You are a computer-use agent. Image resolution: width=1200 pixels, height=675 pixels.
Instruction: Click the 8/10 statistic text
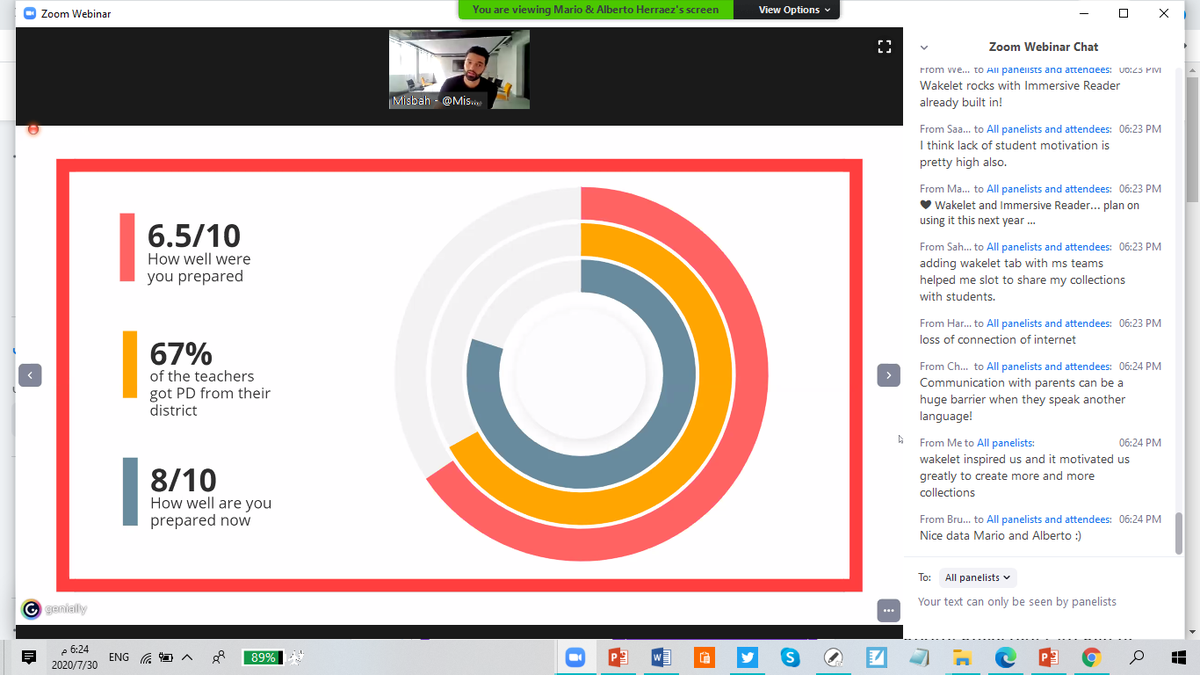pyautogui.click(x=183, y=480)
